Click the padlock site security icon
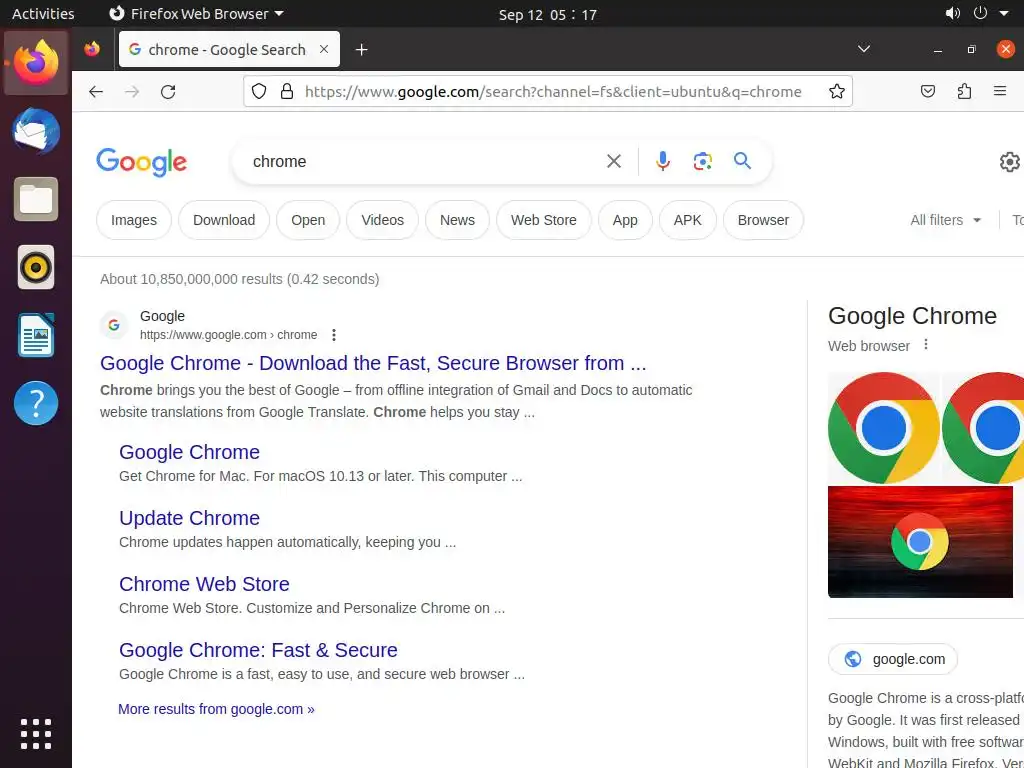The height and width of the screenshot is (768, 1024). 287,91
